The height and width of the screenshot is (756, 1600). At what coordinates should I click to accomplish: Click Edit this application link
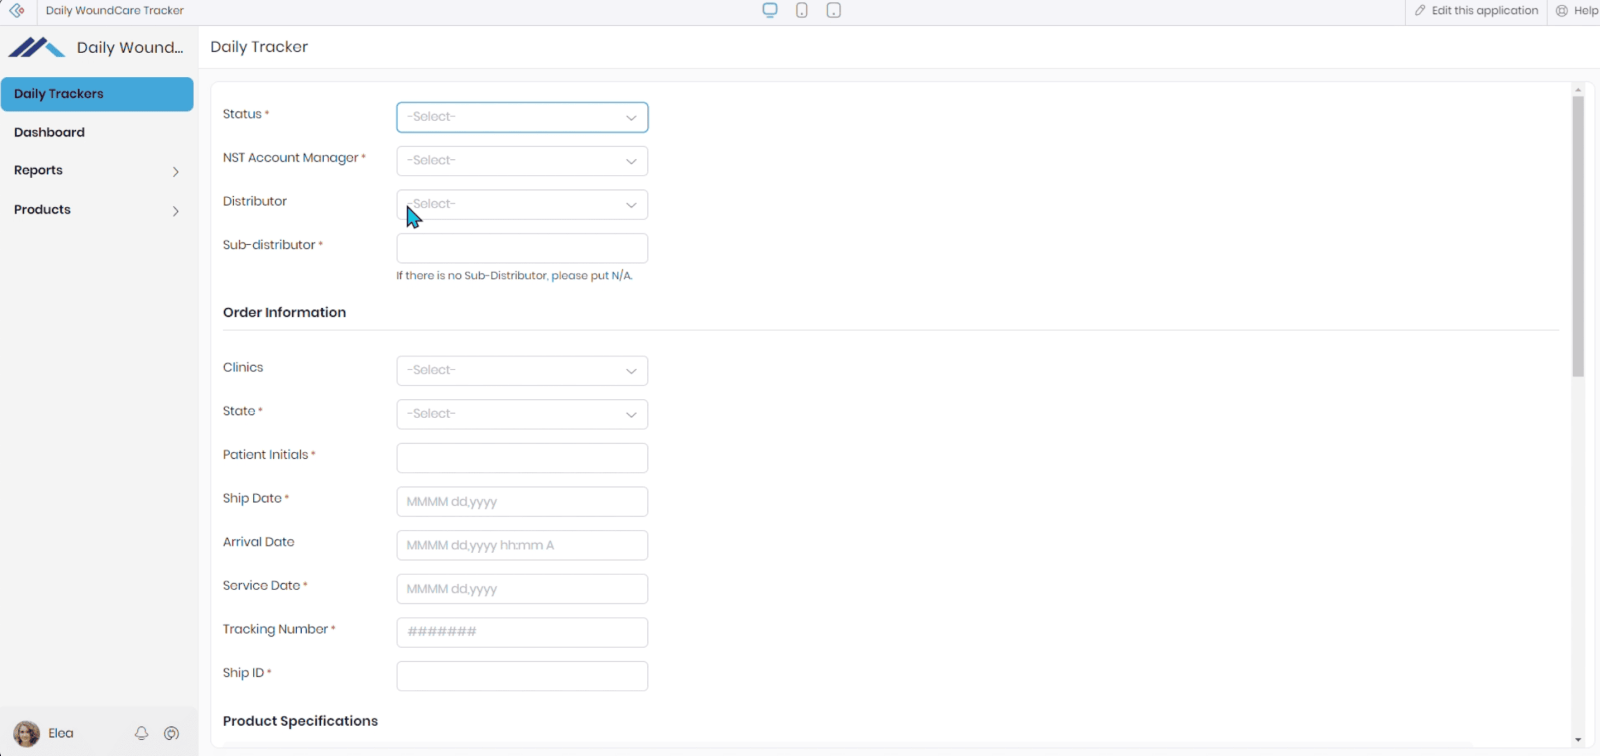(x=1484, y=10)
